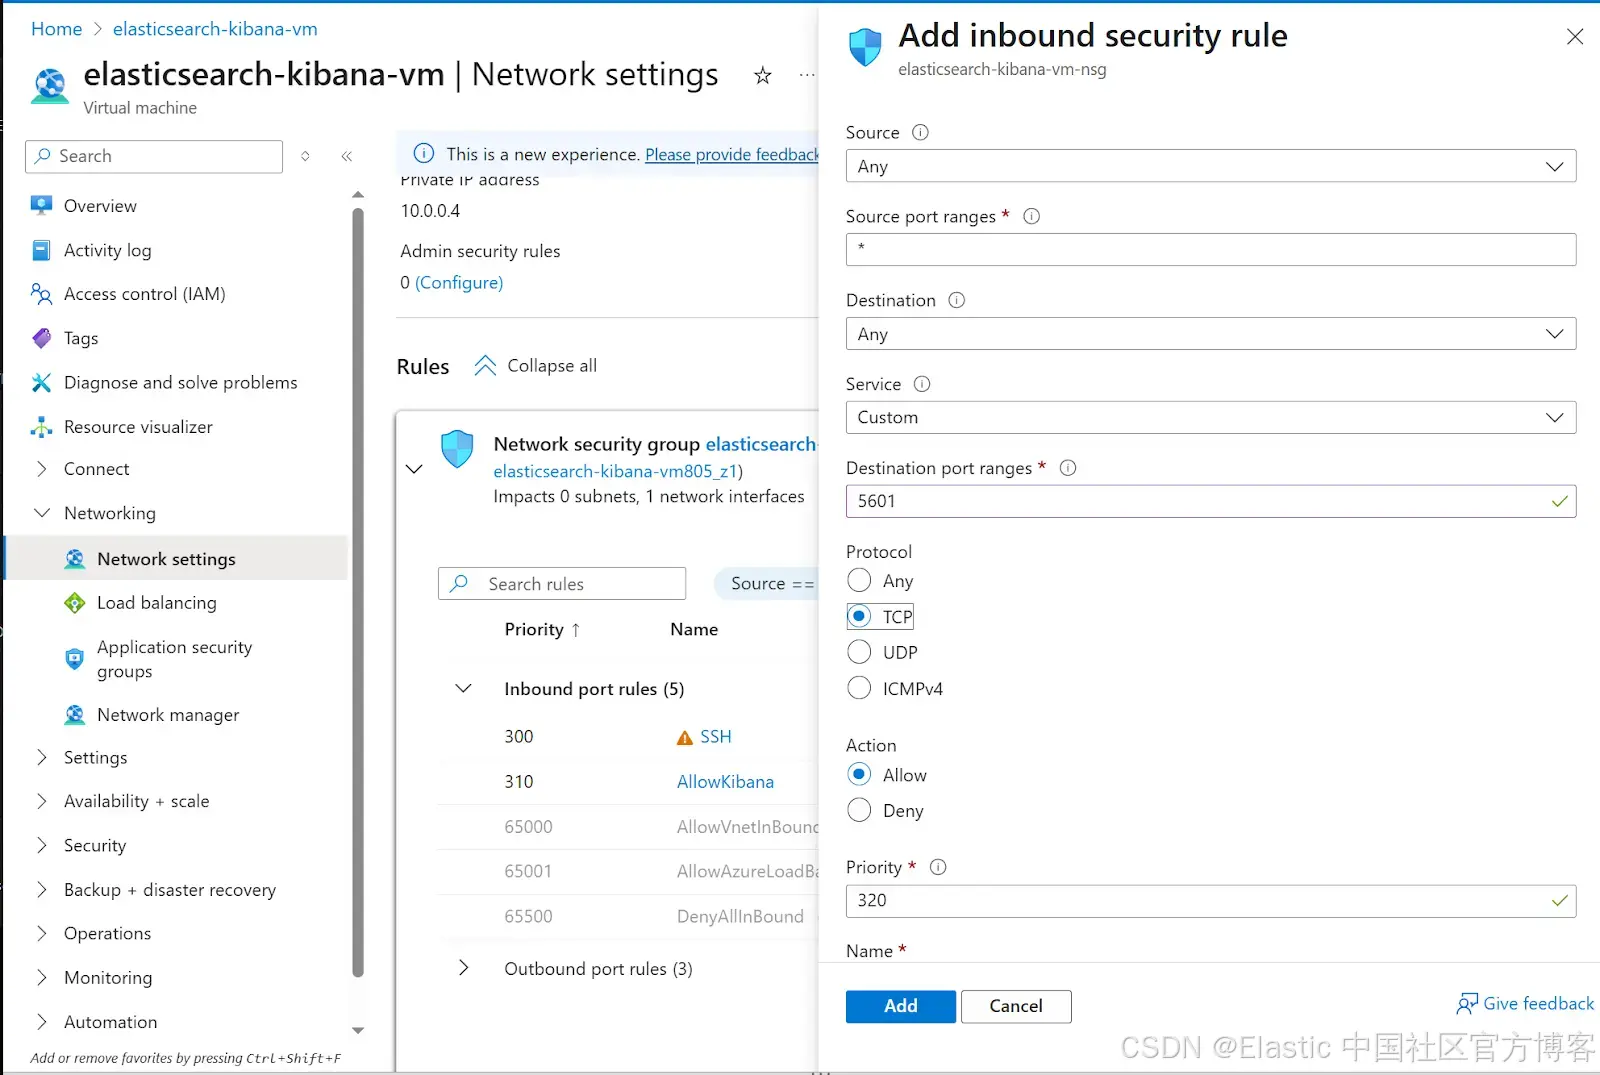Click the Give feedback icon in the panel footer
This screenshot has width=1600, height=1075.
pyautogui.click(x=1467, y=1004)
